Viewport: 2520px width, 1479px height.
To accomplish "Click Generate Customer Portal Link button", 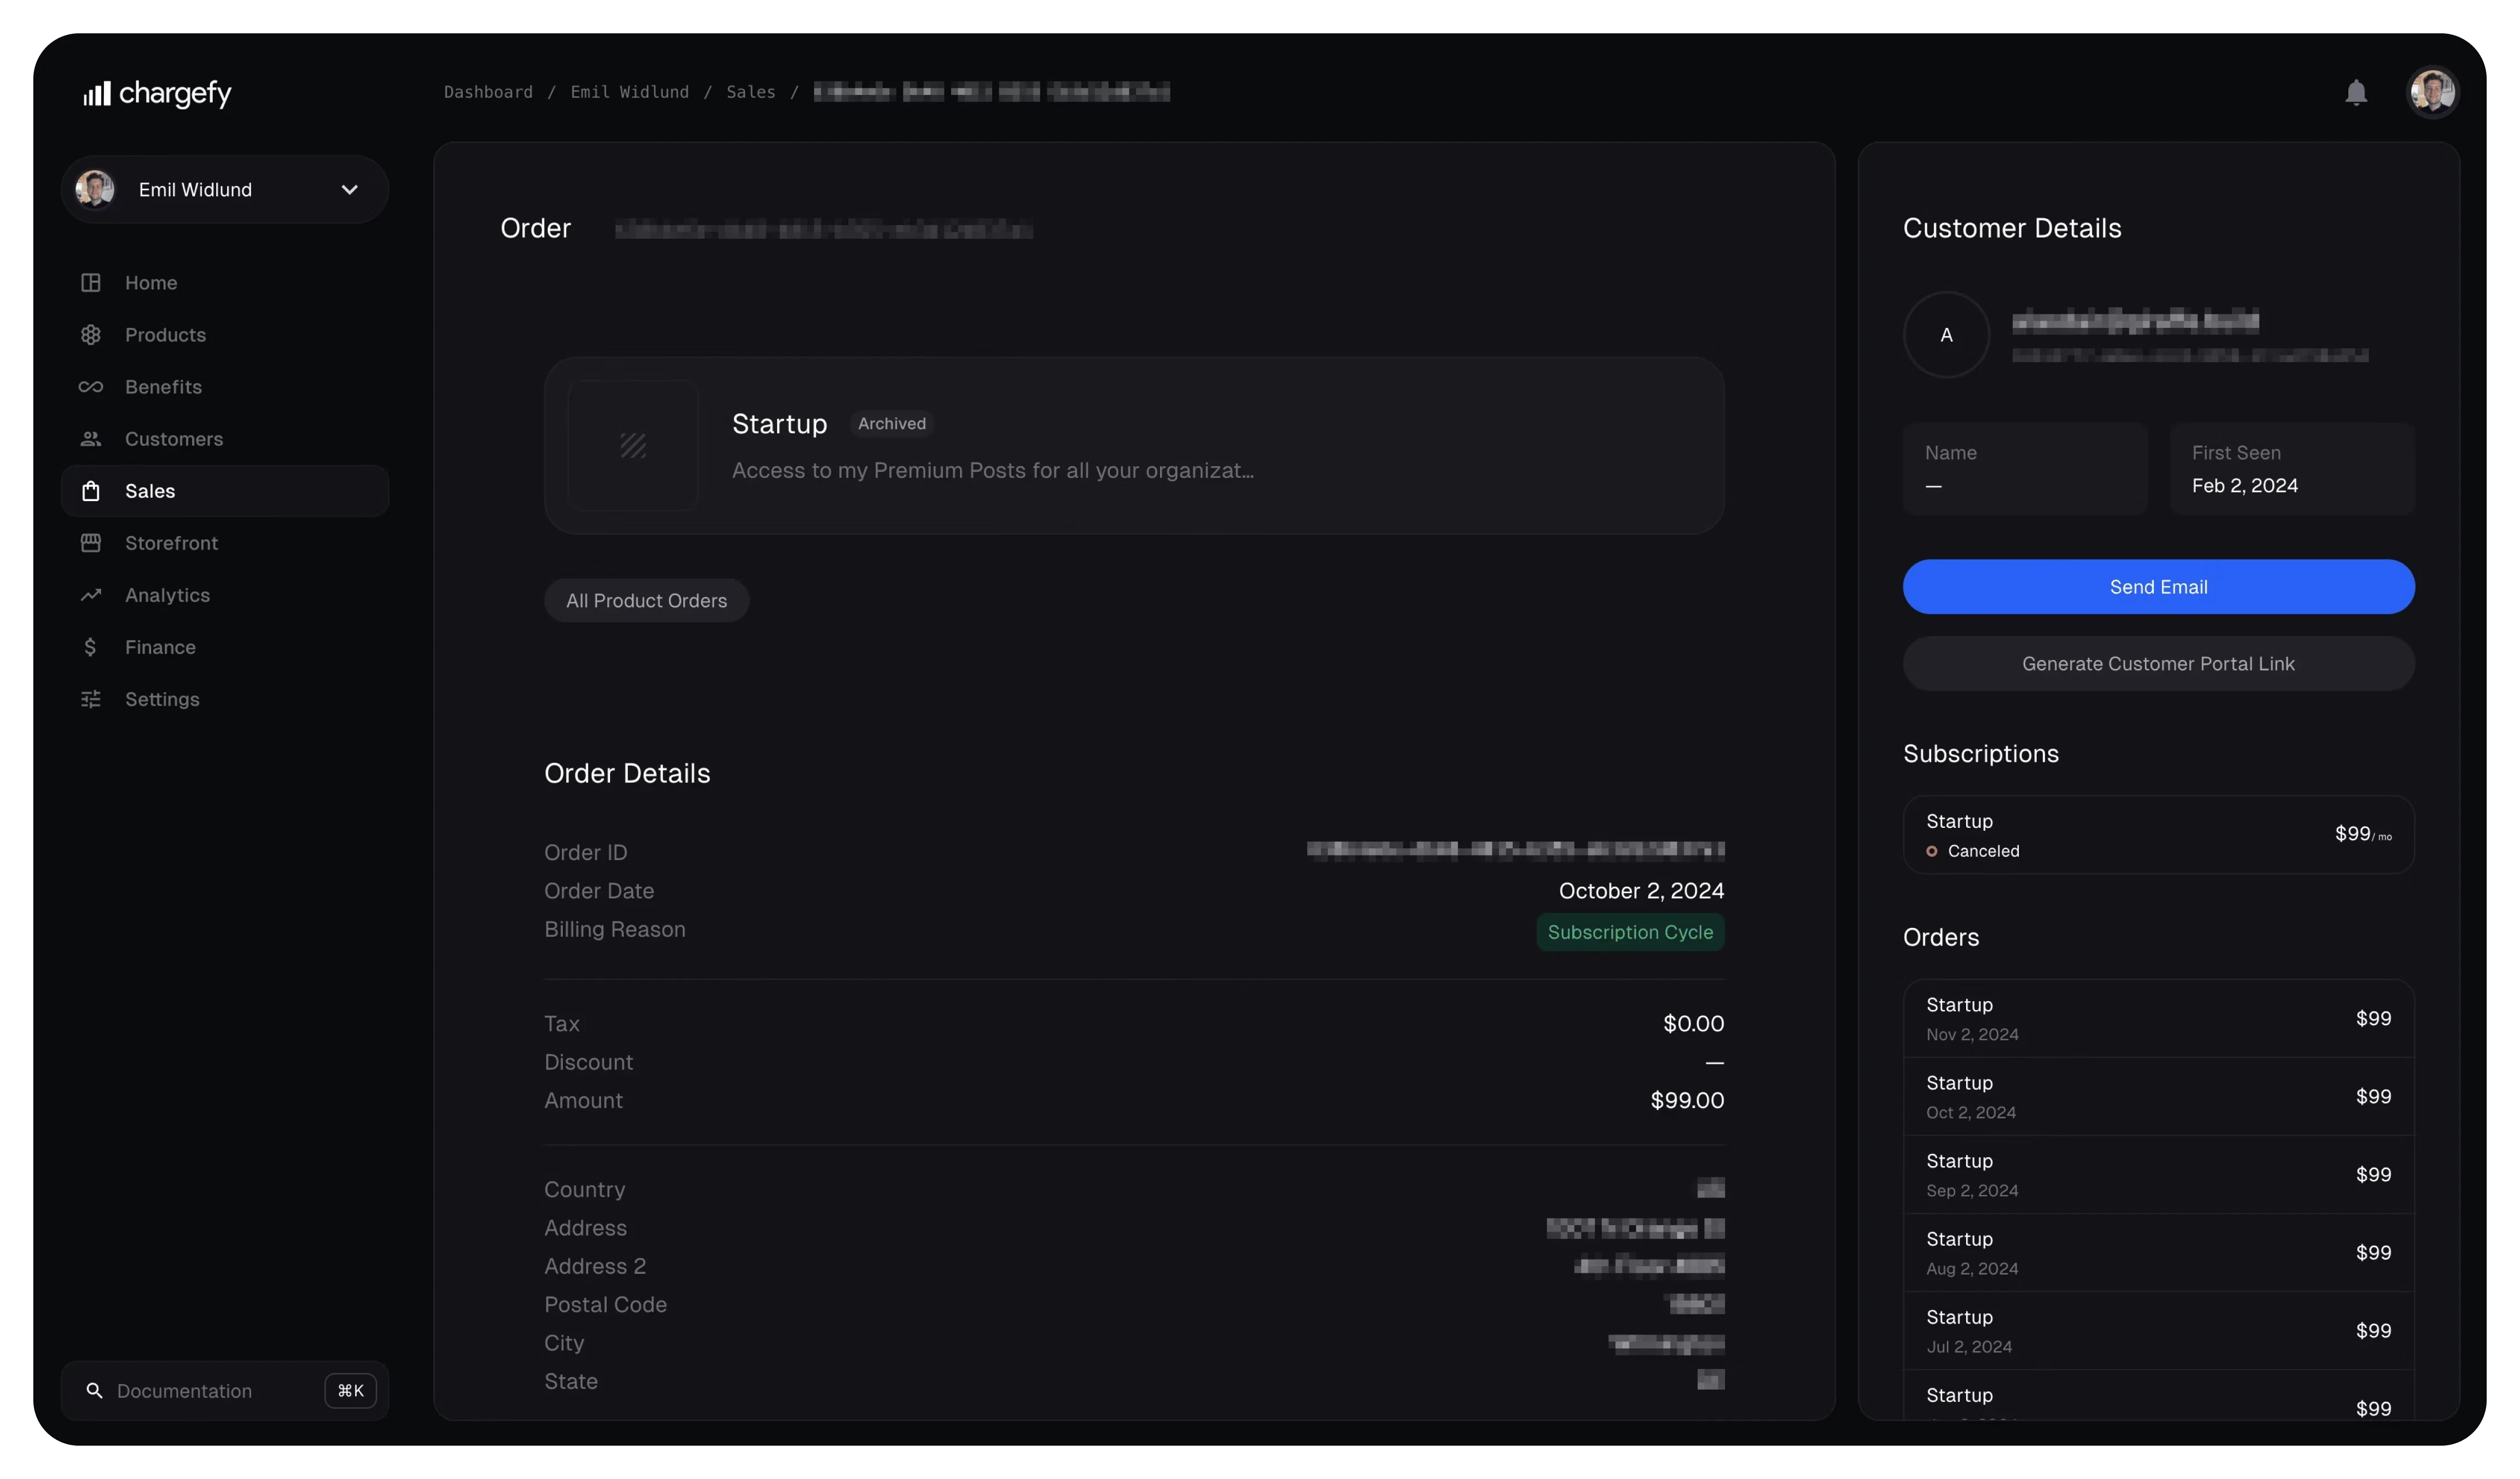I will pos(2157,664).
